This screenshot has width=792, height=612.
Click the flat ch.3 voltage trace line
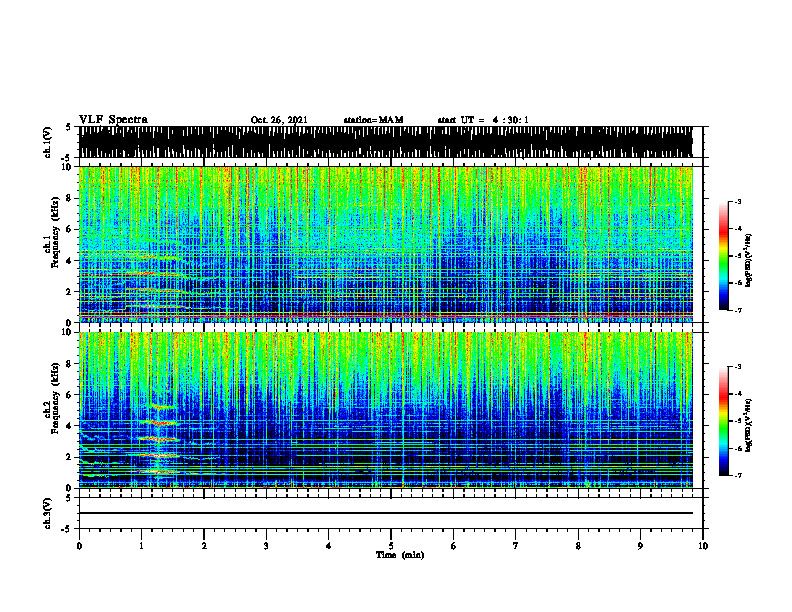pyautogui.click(x=385, y=513)
